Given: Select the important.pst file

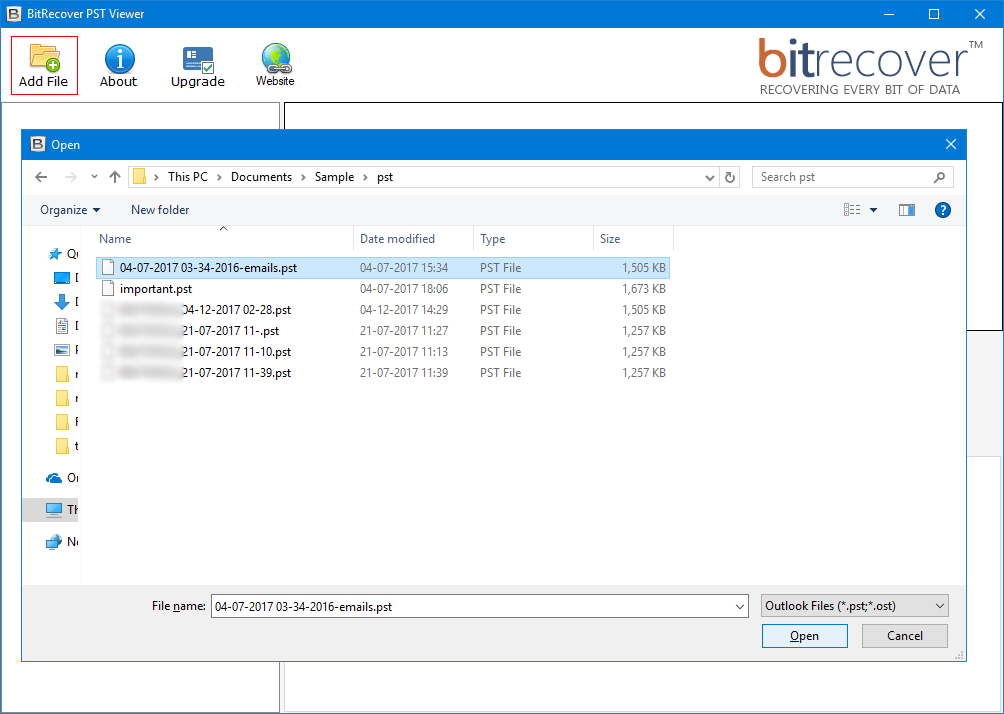Looking at the screenshot, I should [x=383, y=289].
